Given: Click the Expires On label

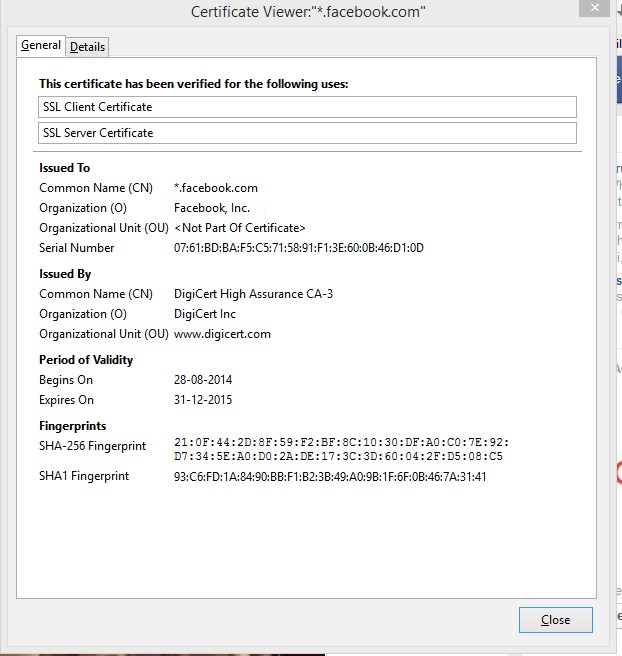Looking at the screenshot, I should 67,400.
